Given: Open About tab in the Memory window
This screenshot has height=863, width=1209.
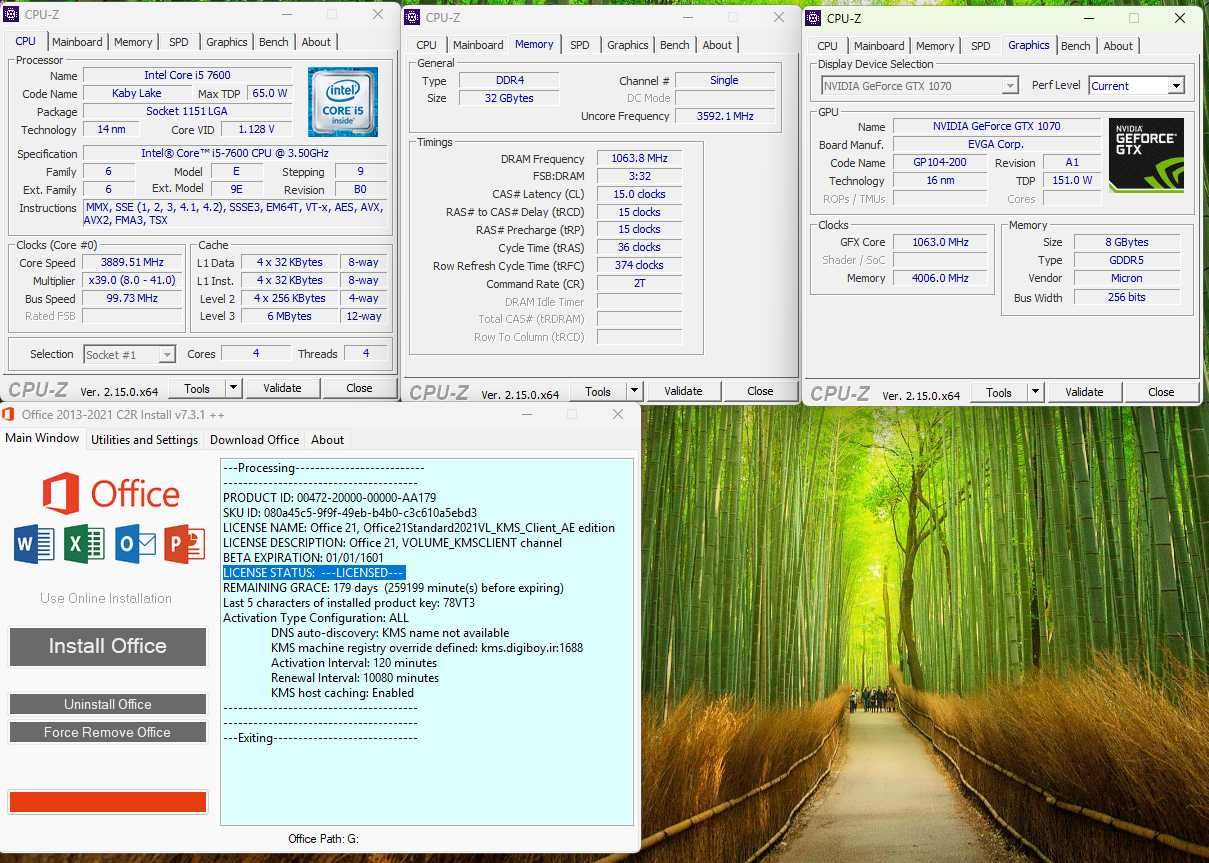Looking at the screenshot, I should point(717,45).
